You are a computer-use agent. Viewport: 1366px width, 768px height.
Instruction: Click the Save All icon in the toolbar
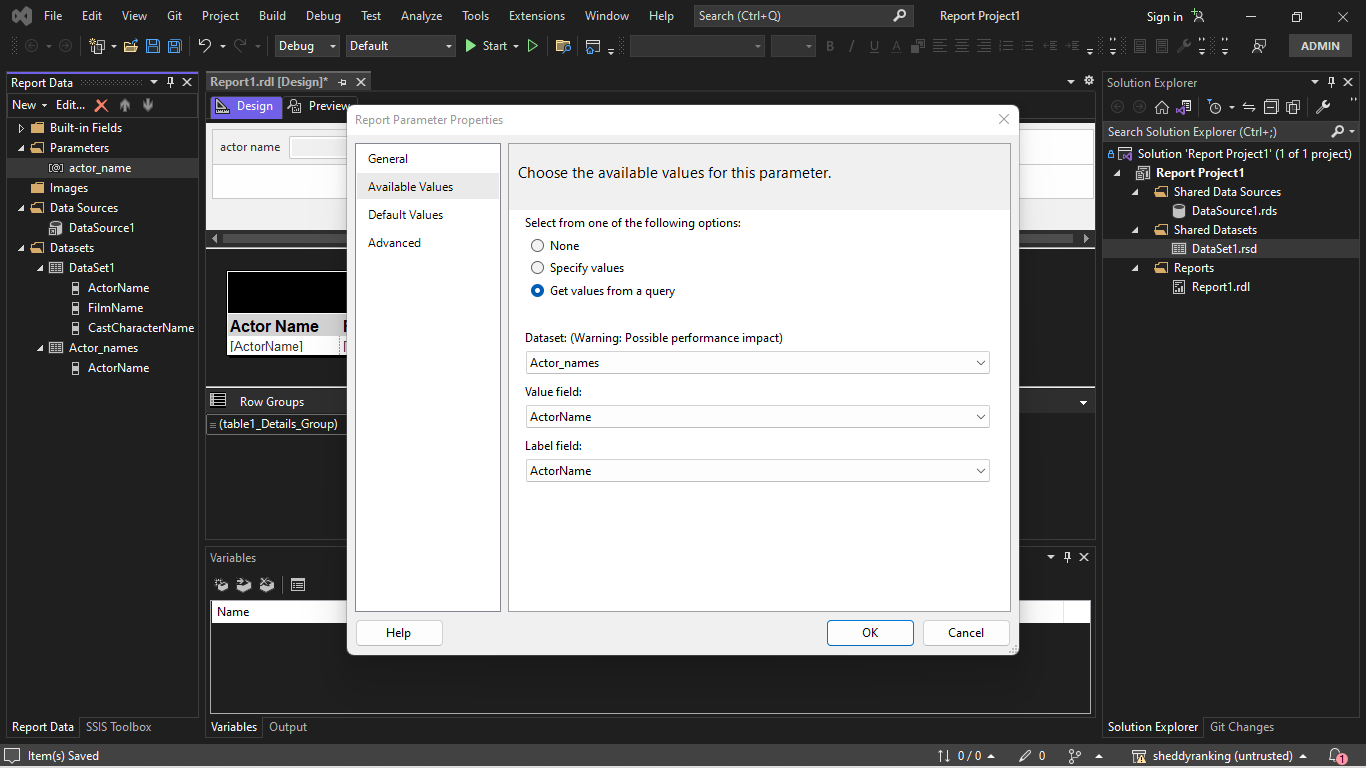tap(174, 46)
